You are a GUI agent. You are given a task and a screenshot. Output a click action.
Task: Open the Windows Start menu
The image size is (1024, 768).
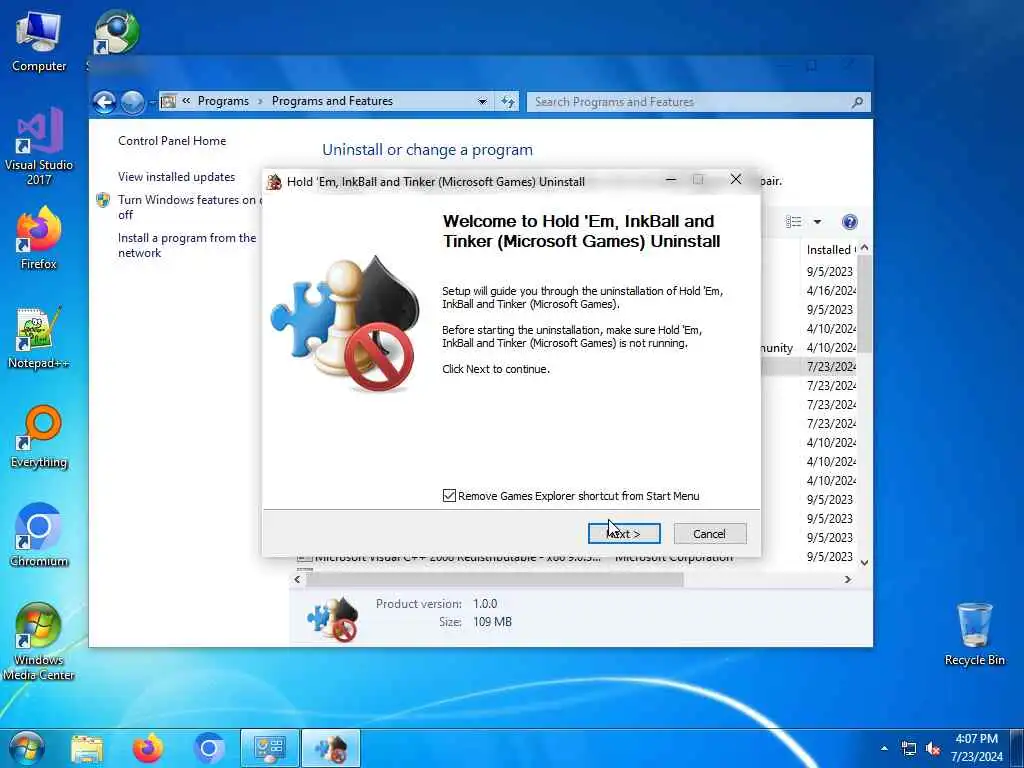[26, 748]
